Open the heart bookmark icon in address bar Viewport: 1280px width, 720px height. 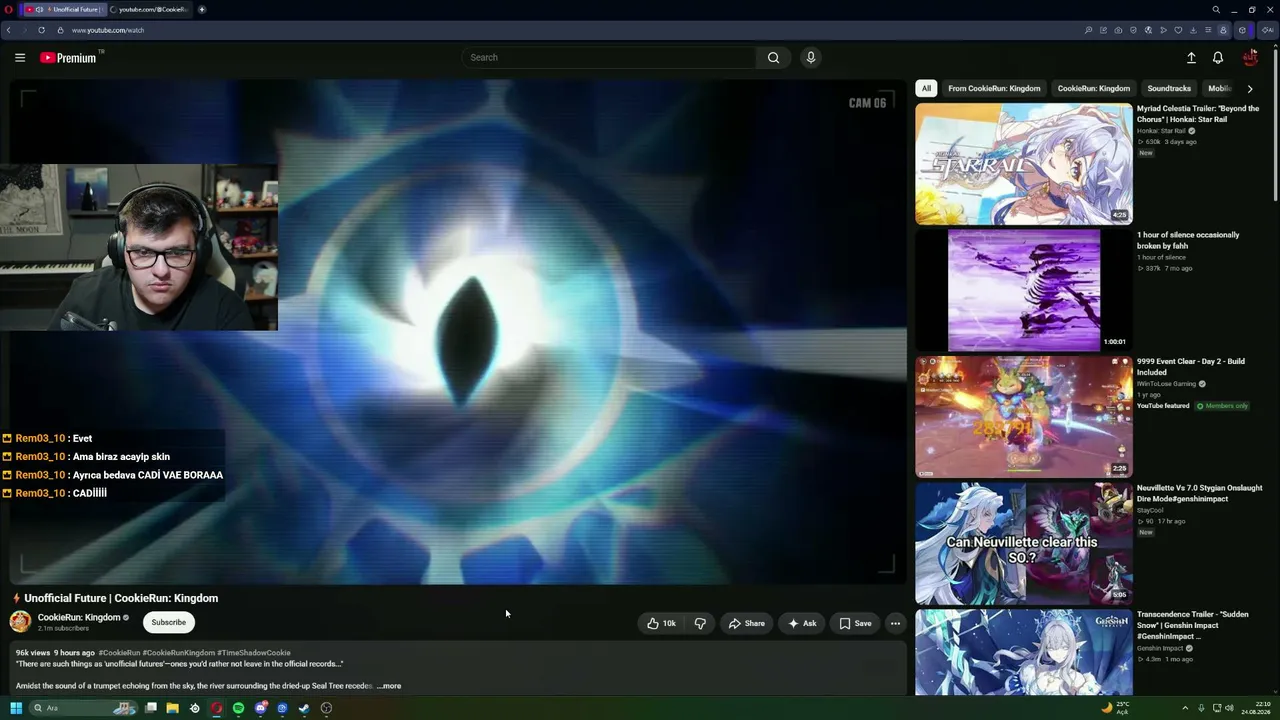(x=1178, y=30)
